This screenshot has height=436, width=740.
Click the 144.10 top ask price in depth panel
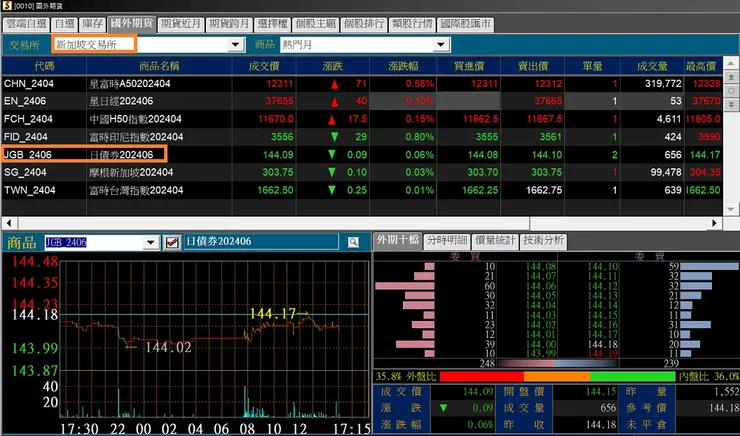pos(603,267)
